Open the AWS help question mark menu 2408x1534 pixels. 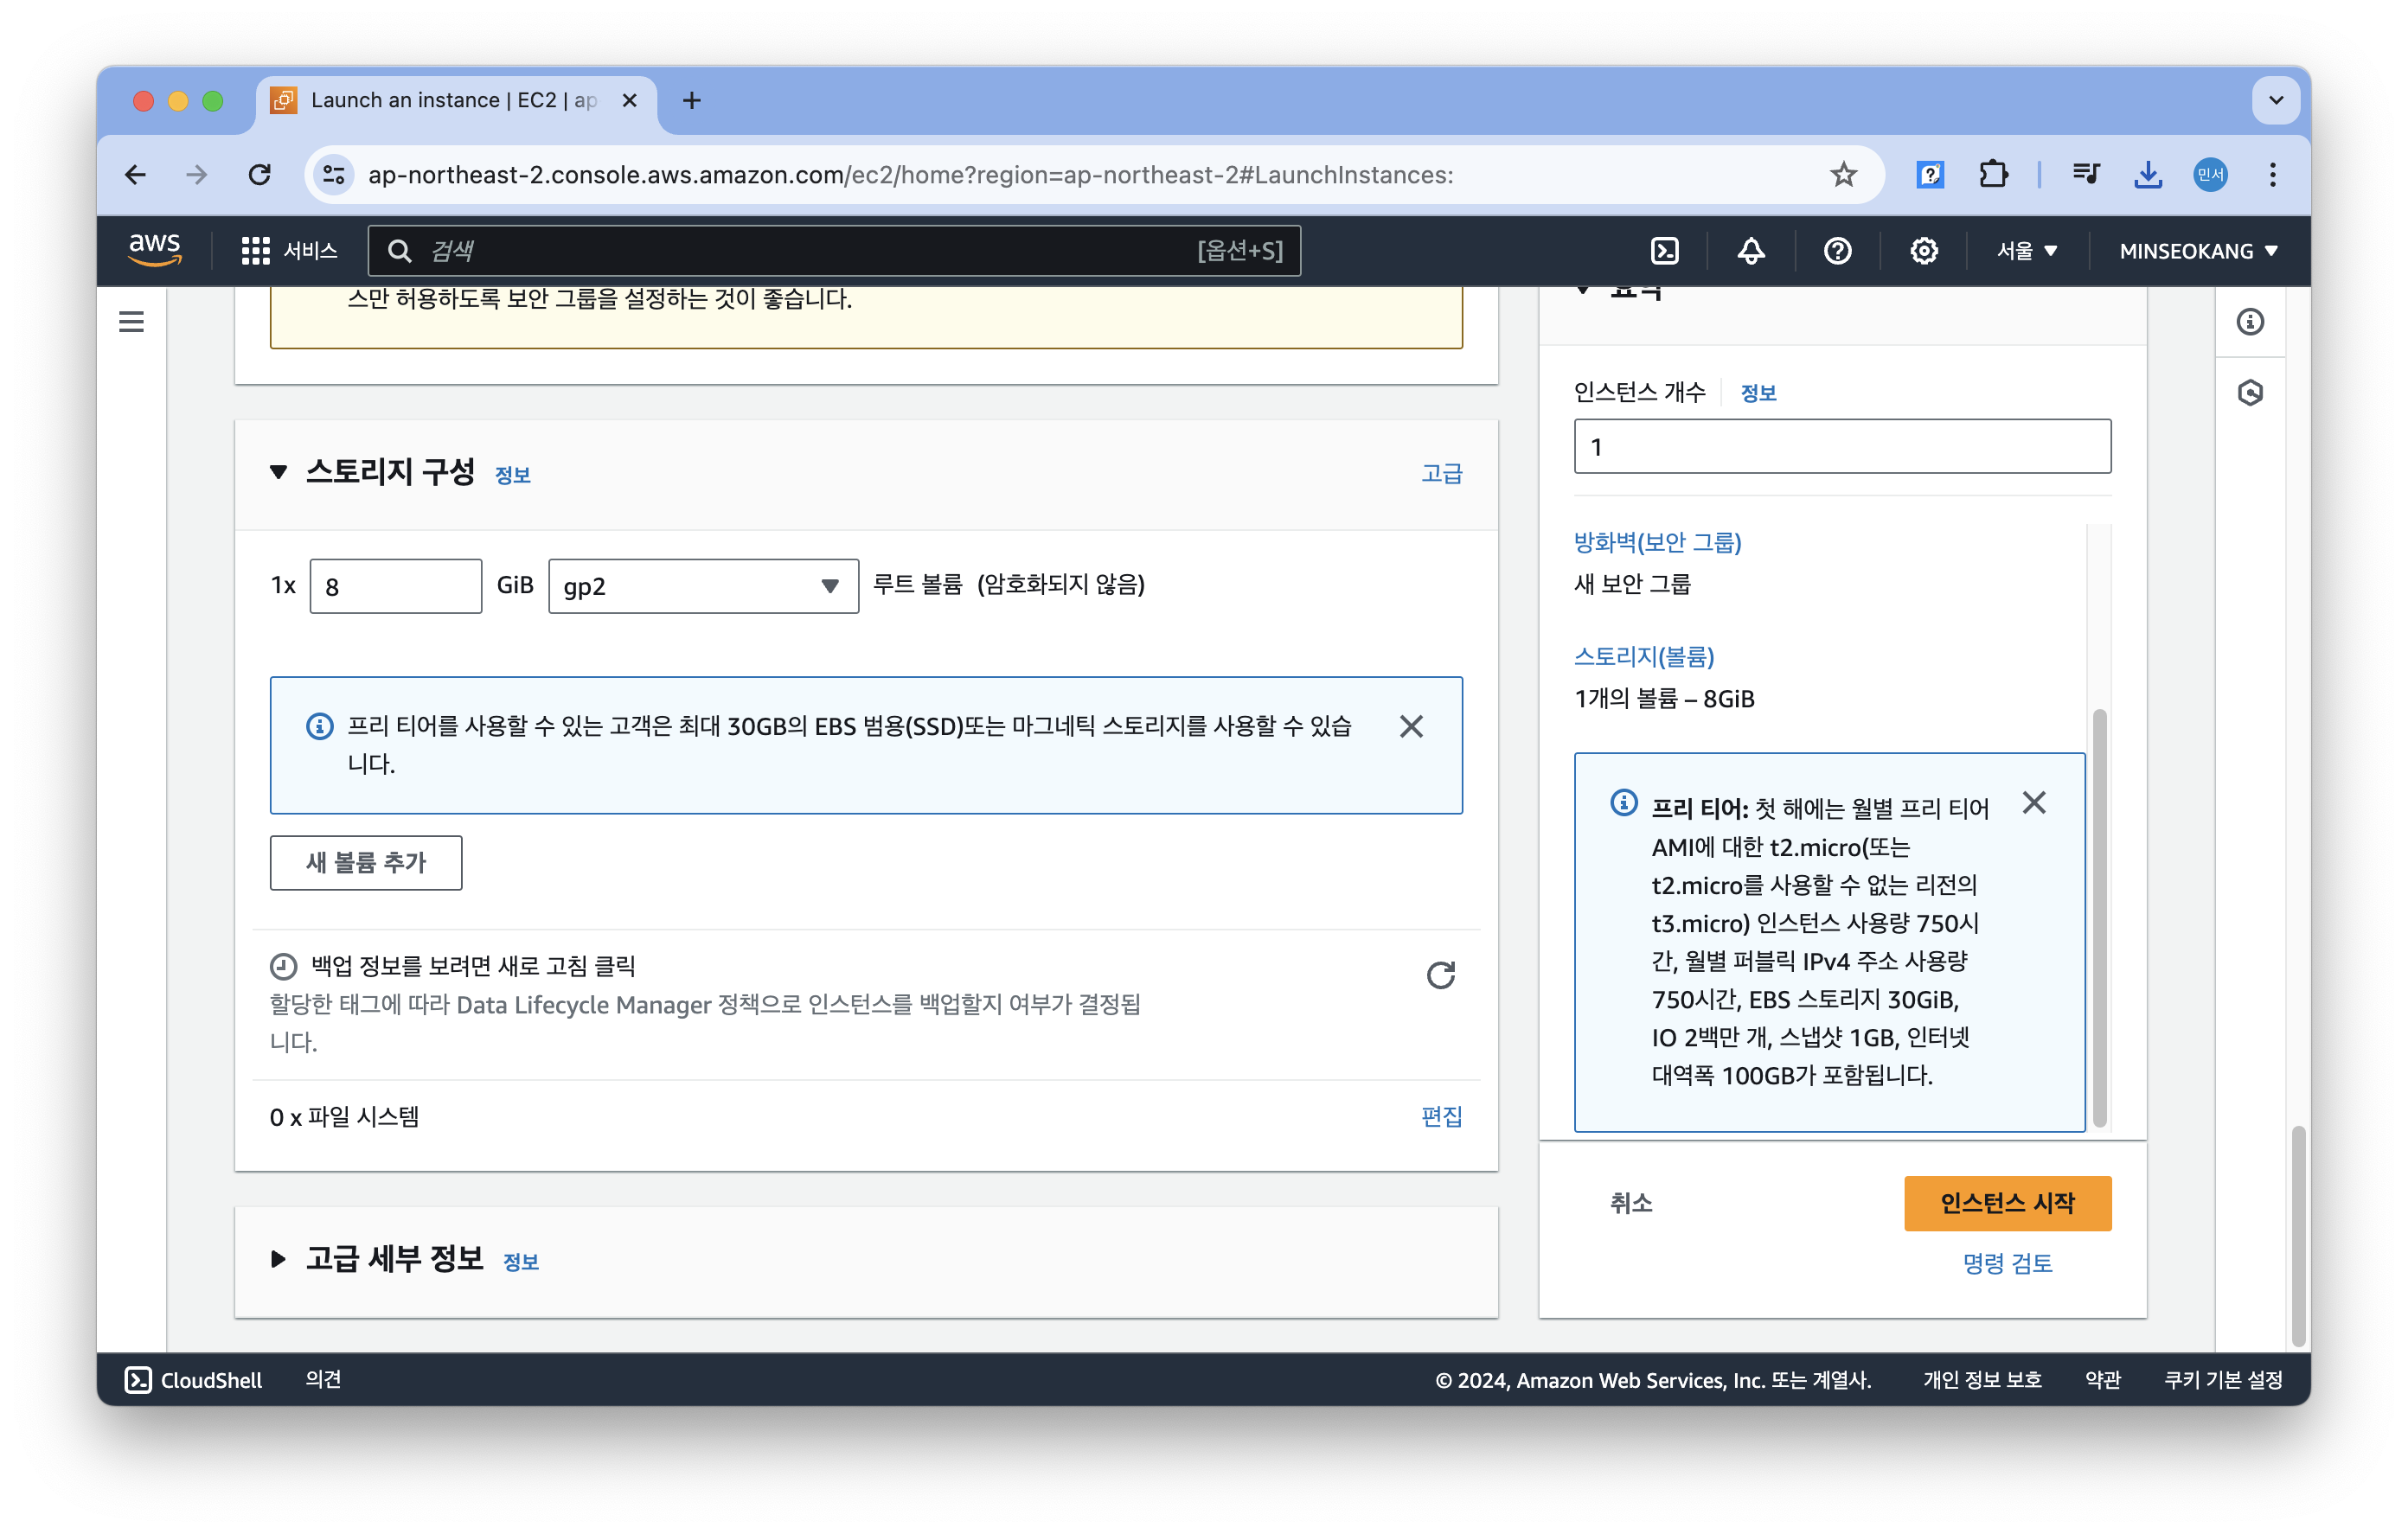[1837, 251]
